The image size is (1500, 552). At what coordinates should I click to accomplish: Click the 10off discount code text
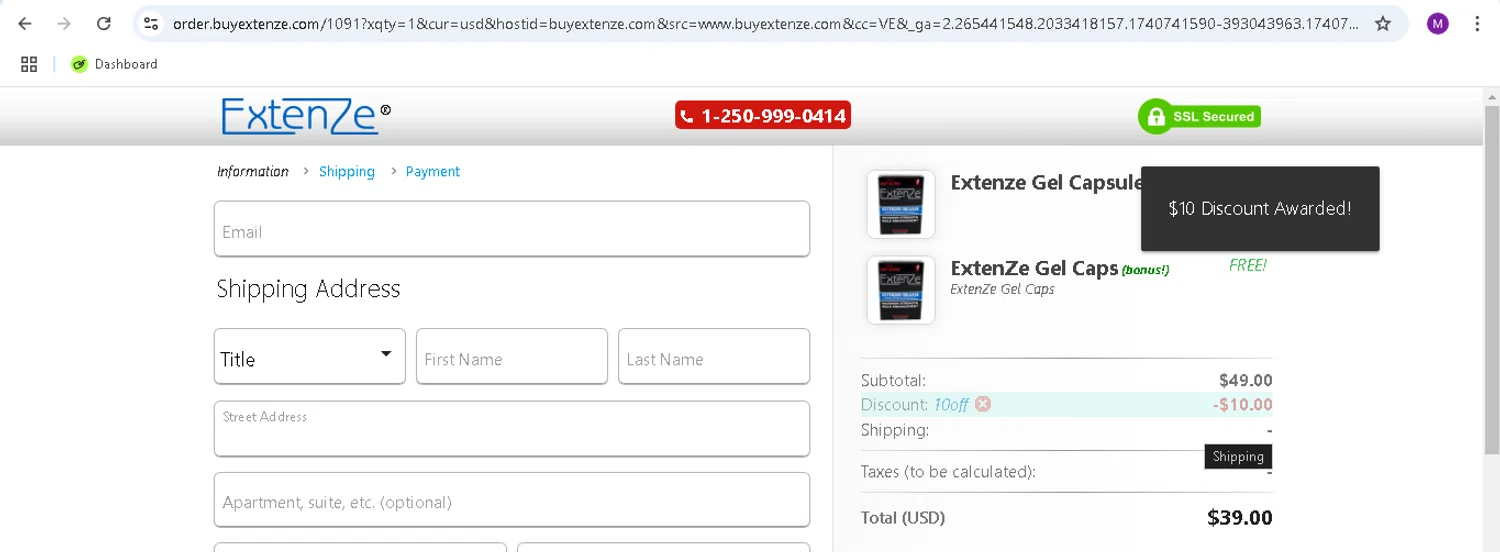[x=951, y=405]
